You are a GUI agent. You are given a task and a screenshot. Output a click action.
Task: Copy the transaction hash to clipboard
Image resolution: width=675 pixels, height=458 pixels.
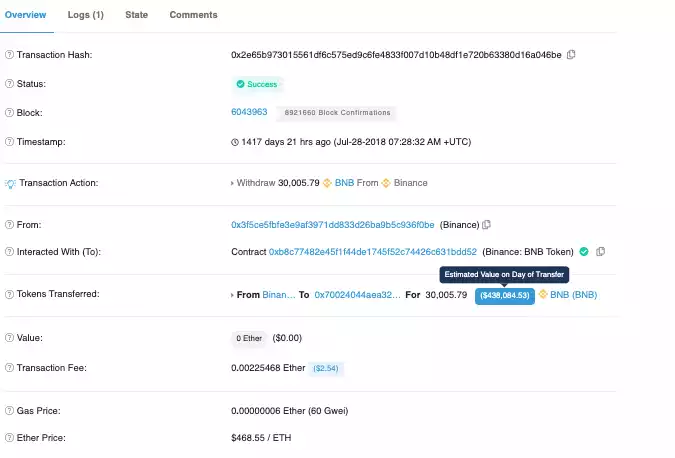point(571,55)
